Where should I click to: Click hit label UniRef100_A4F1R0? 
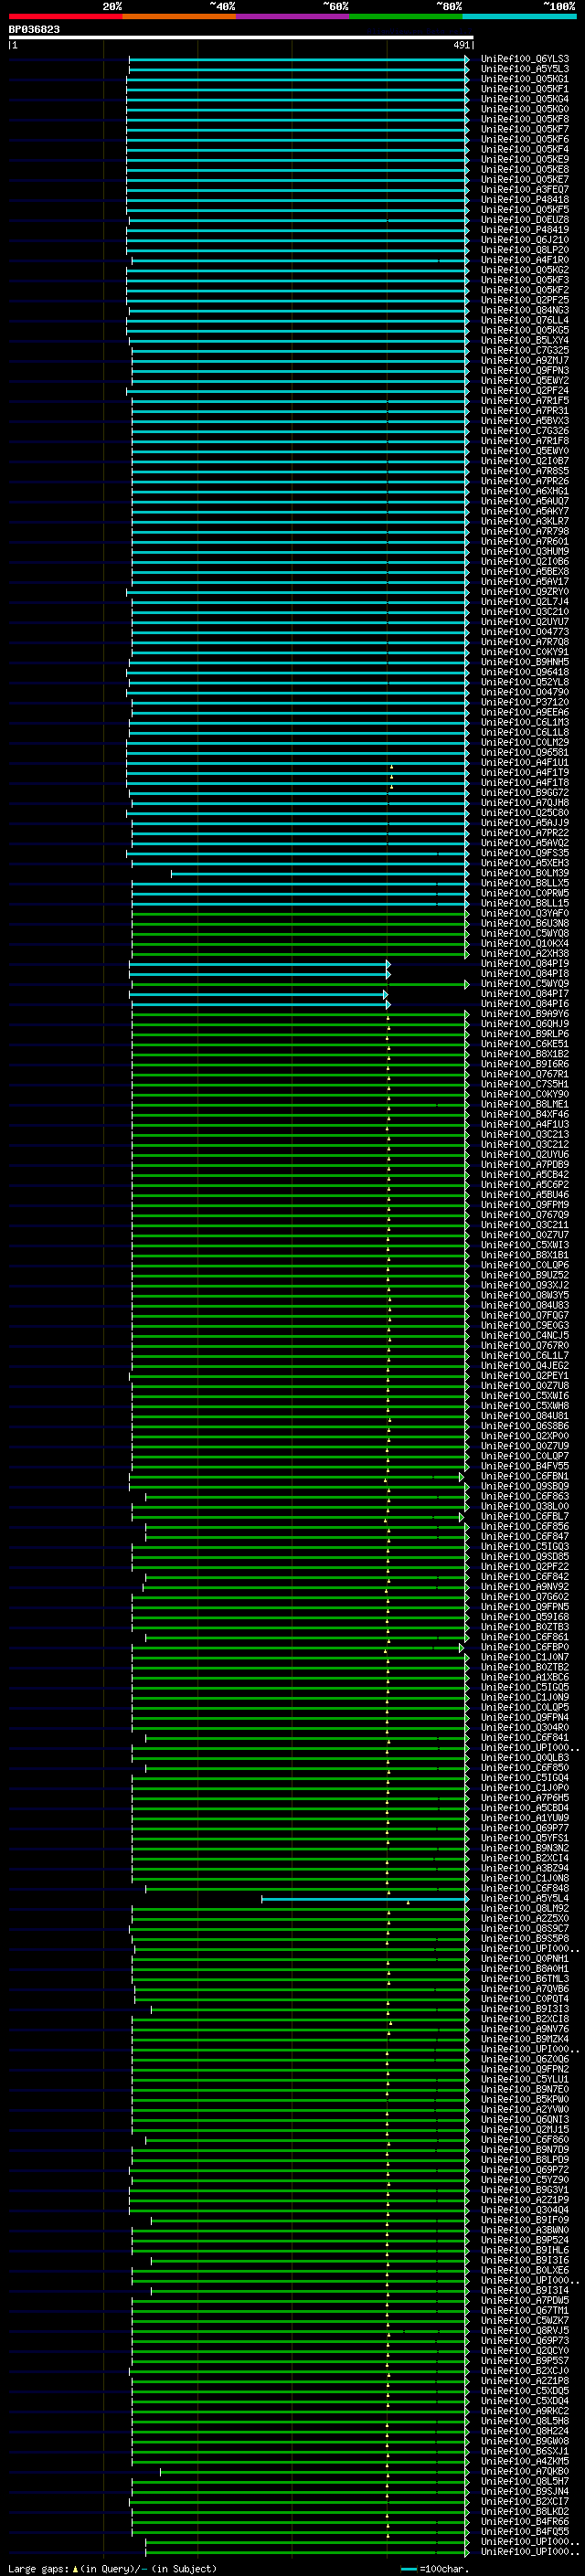(x=525, y=260)
